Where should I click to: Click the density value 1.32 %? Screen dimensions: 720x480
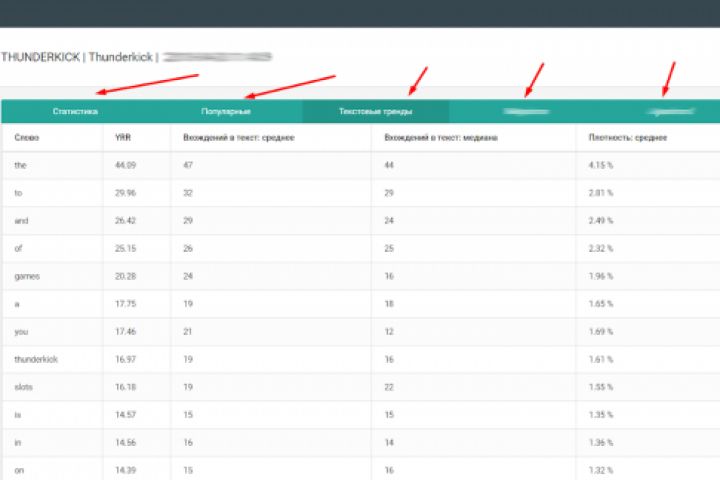tap(601, 470)
